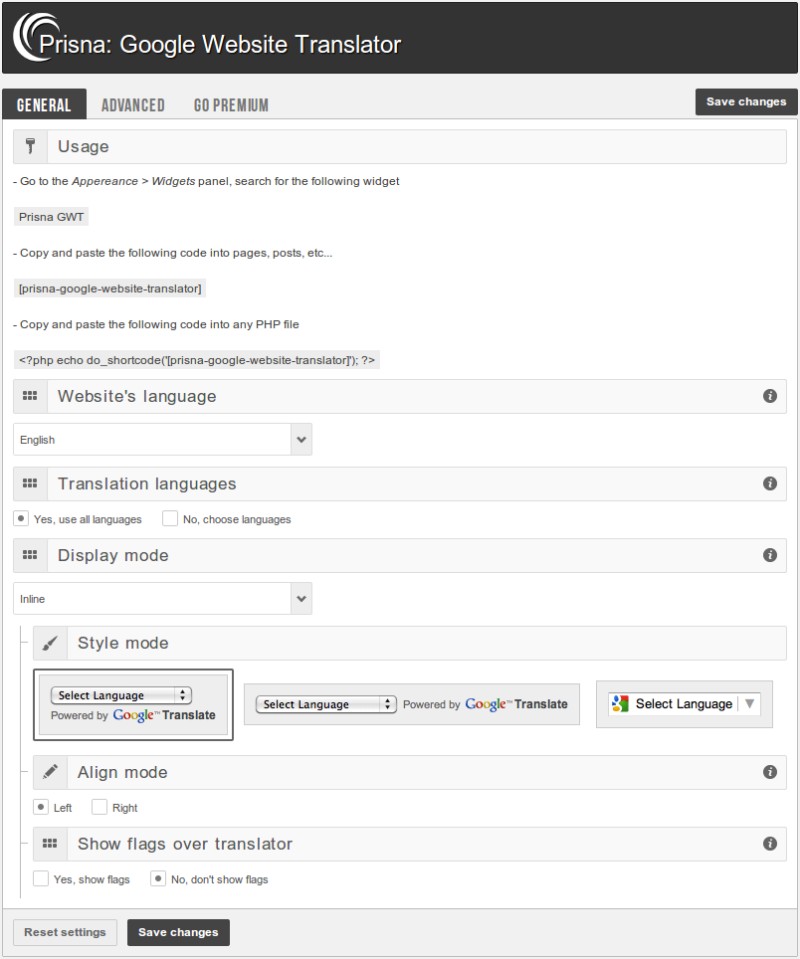Choose Right alignment option
This screenshot has width=800, height=959.
point(99,807)
